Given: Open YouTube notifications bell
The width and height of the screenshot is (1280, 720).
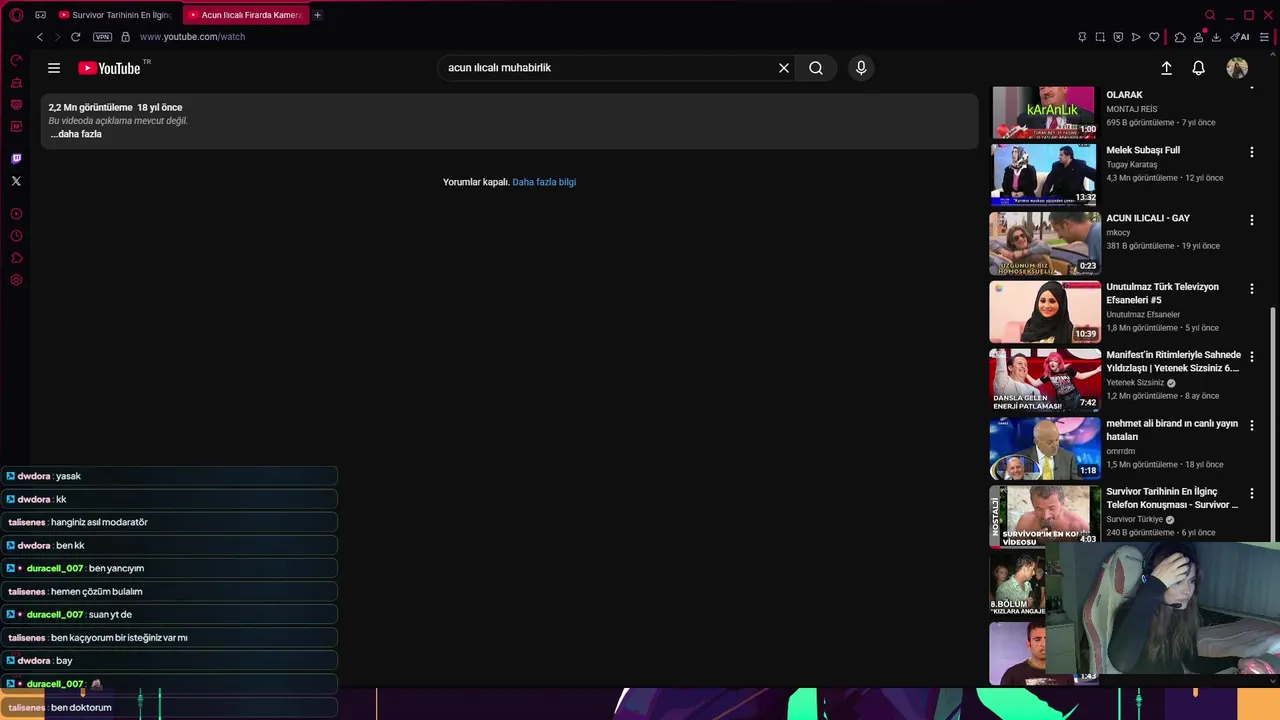Looking at the screenshot, I should pyautogui.click(x=1198, y=68).
